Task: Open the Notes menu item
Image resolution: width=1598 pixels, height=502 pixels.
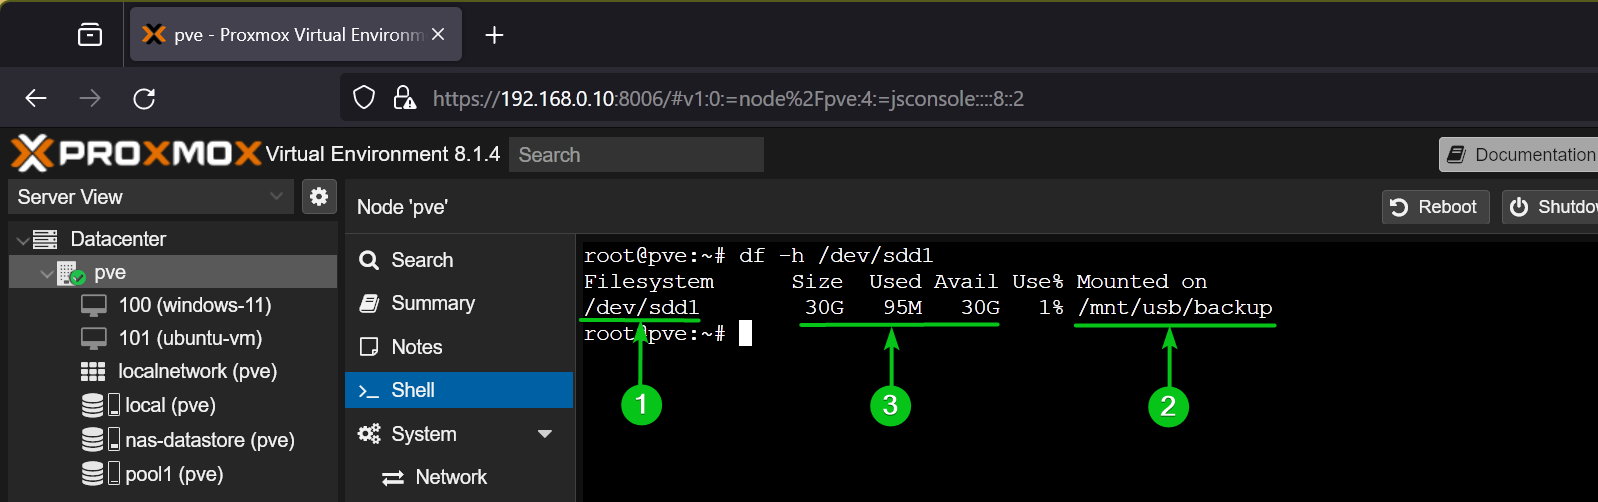Action: coord(459,347)
